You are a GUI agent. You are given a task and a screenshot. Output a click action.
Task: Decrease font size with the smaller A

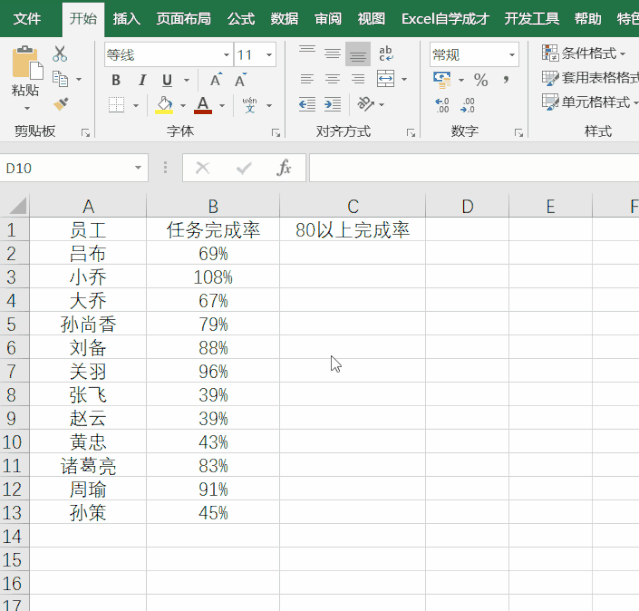(x=241, y=80)
